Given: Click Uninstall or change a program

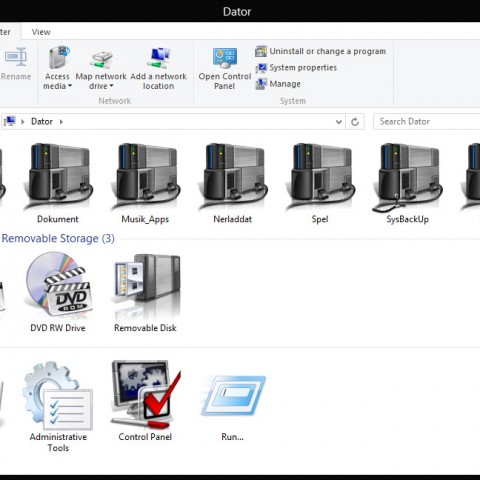Looking at the screenshot, I should 321,51.
